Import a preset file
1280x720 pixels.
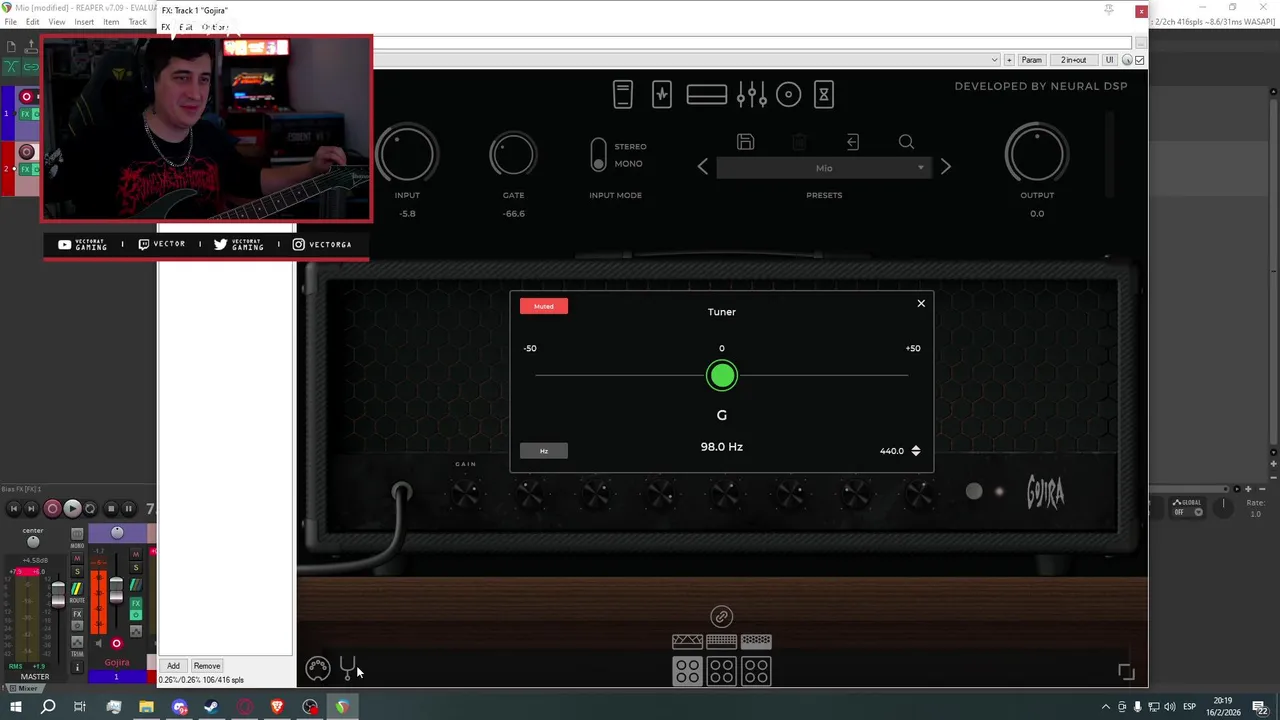click(x=853, y=142)
